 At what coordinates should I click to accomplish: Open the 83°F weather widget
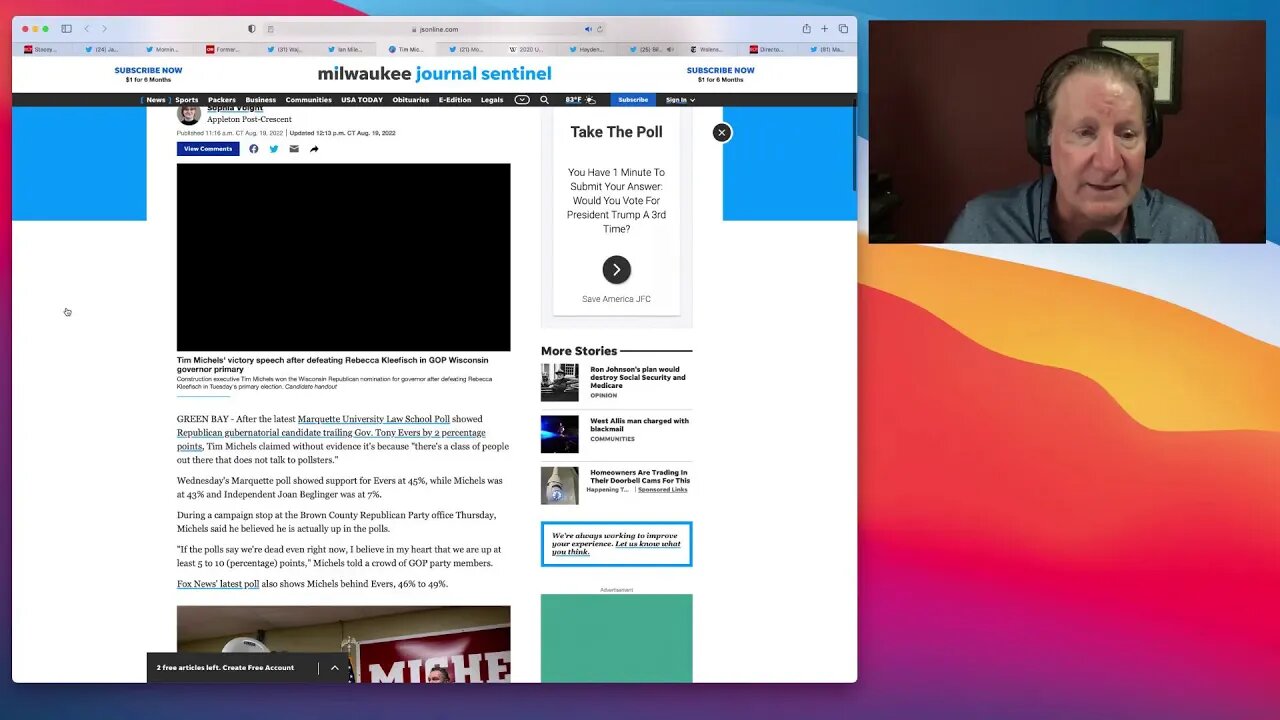pyautogui.click(x=580, y=100)
